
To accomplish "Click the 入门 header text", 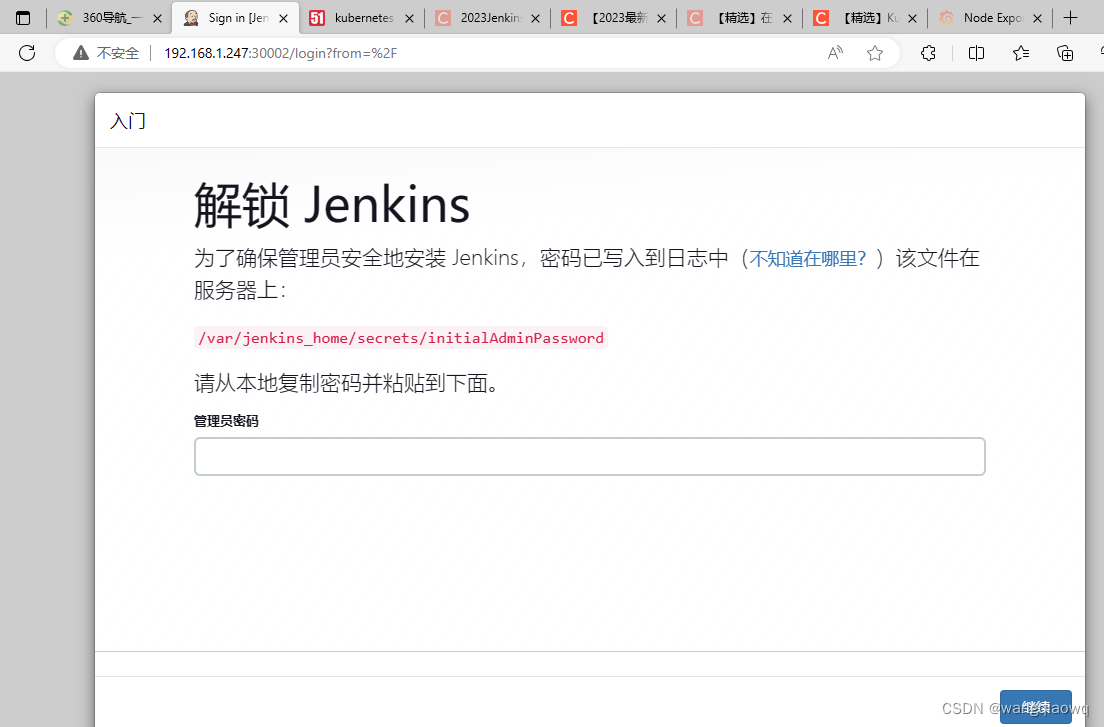I will point(128,121).
